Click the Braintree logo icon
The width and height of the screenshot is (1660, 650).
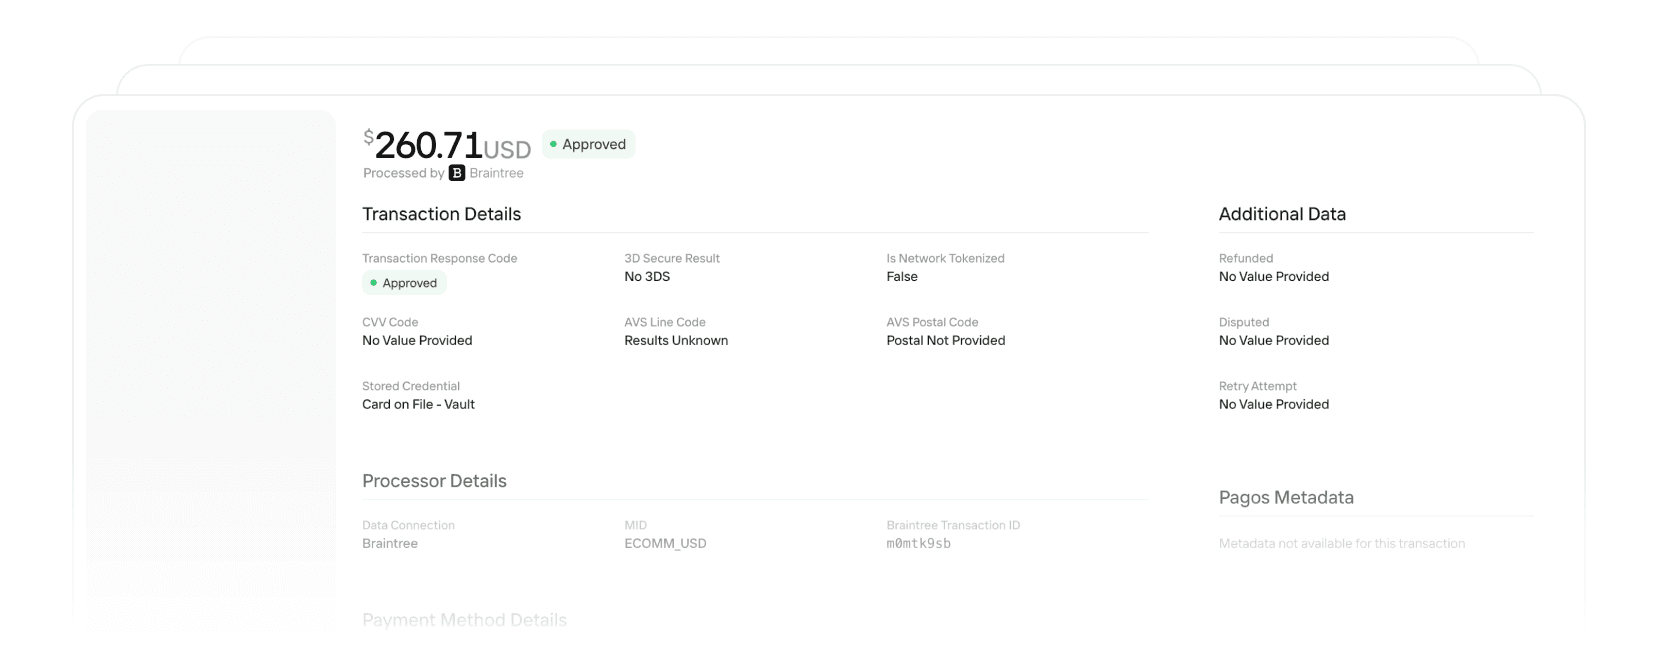[457, 173]
